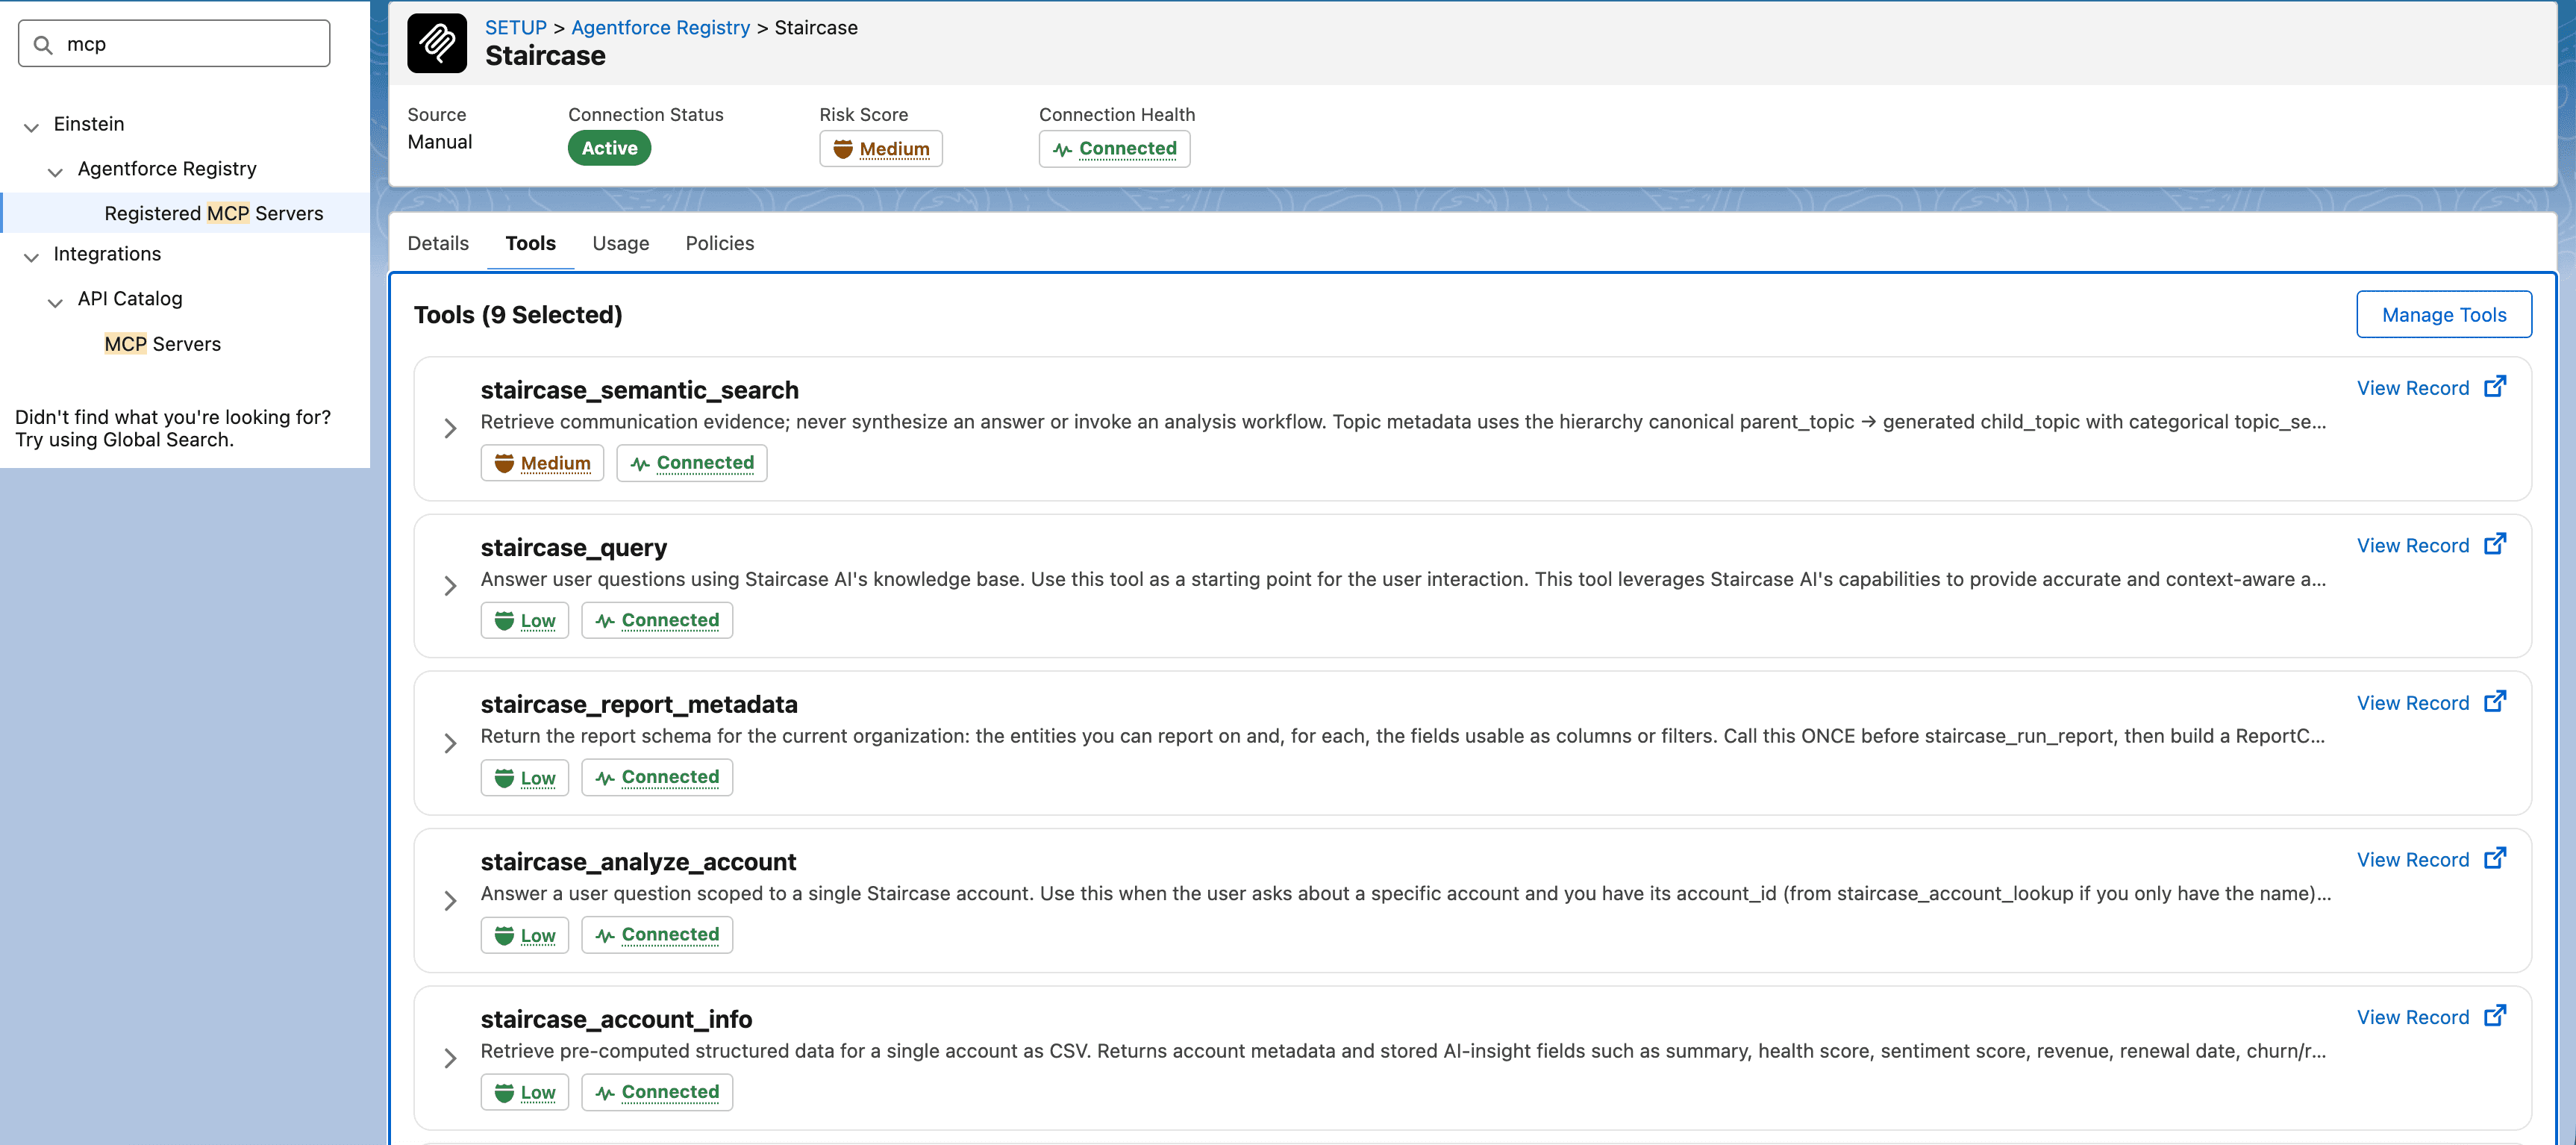This screenshot has width=2576, height=1145.
Task: Click the staircase_semantic_search tool title
Action: [640, 390]
